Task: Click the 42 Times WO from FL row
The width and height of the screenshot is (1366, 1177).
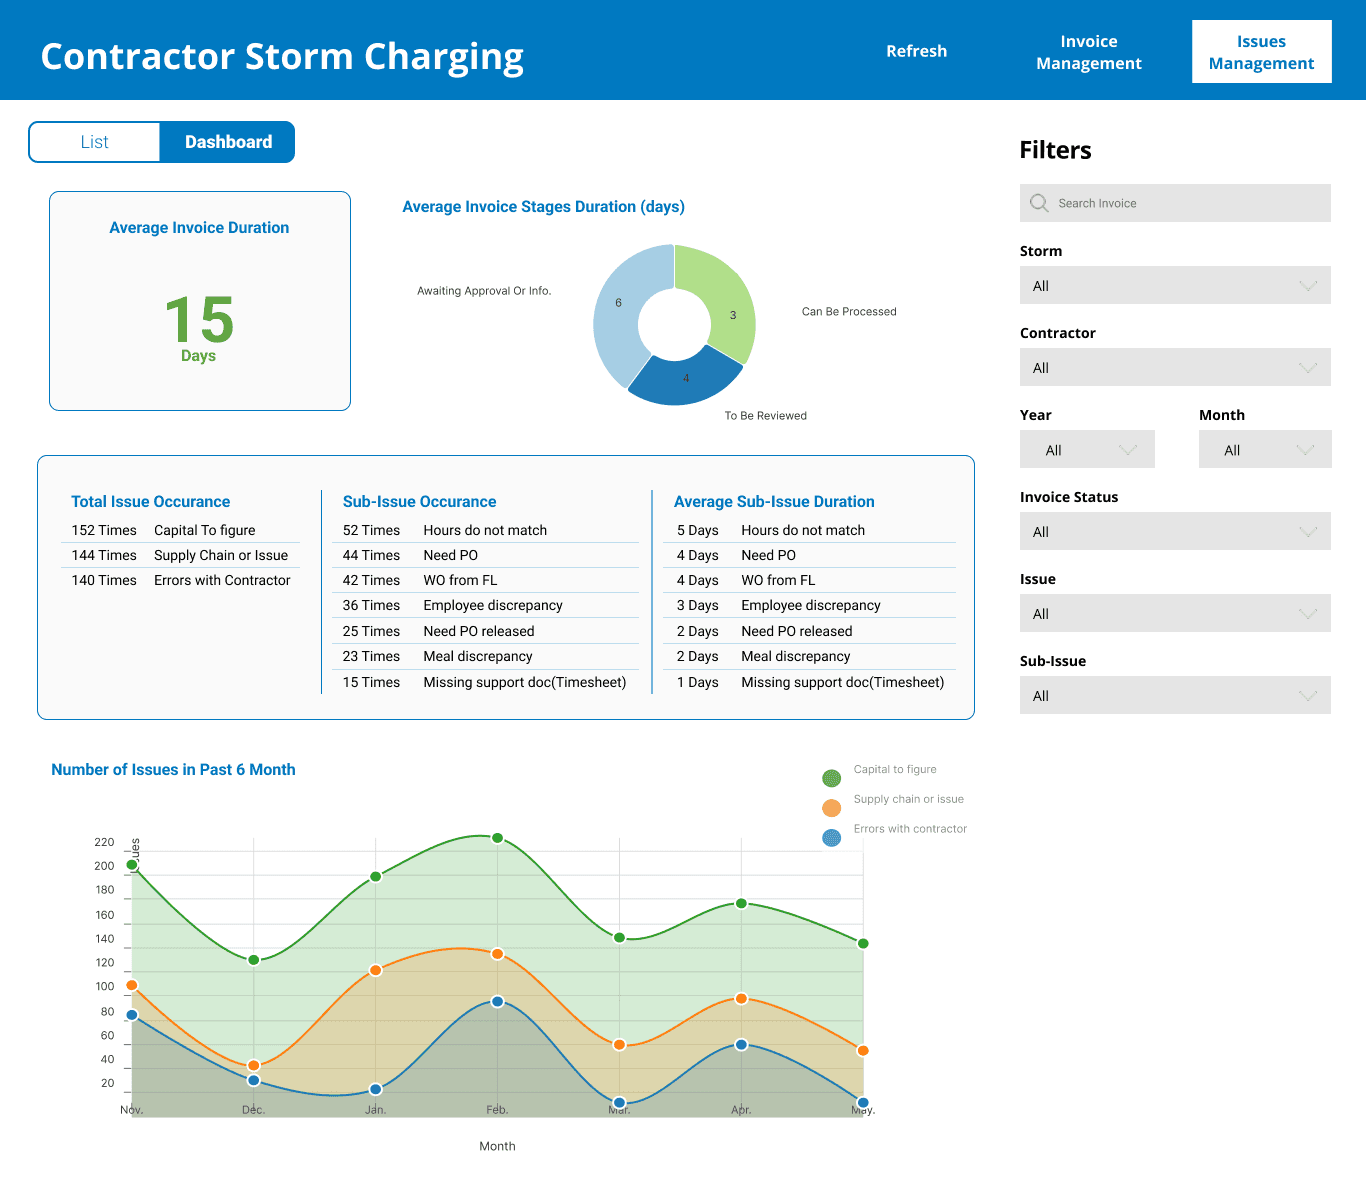Action: point(485,580)
